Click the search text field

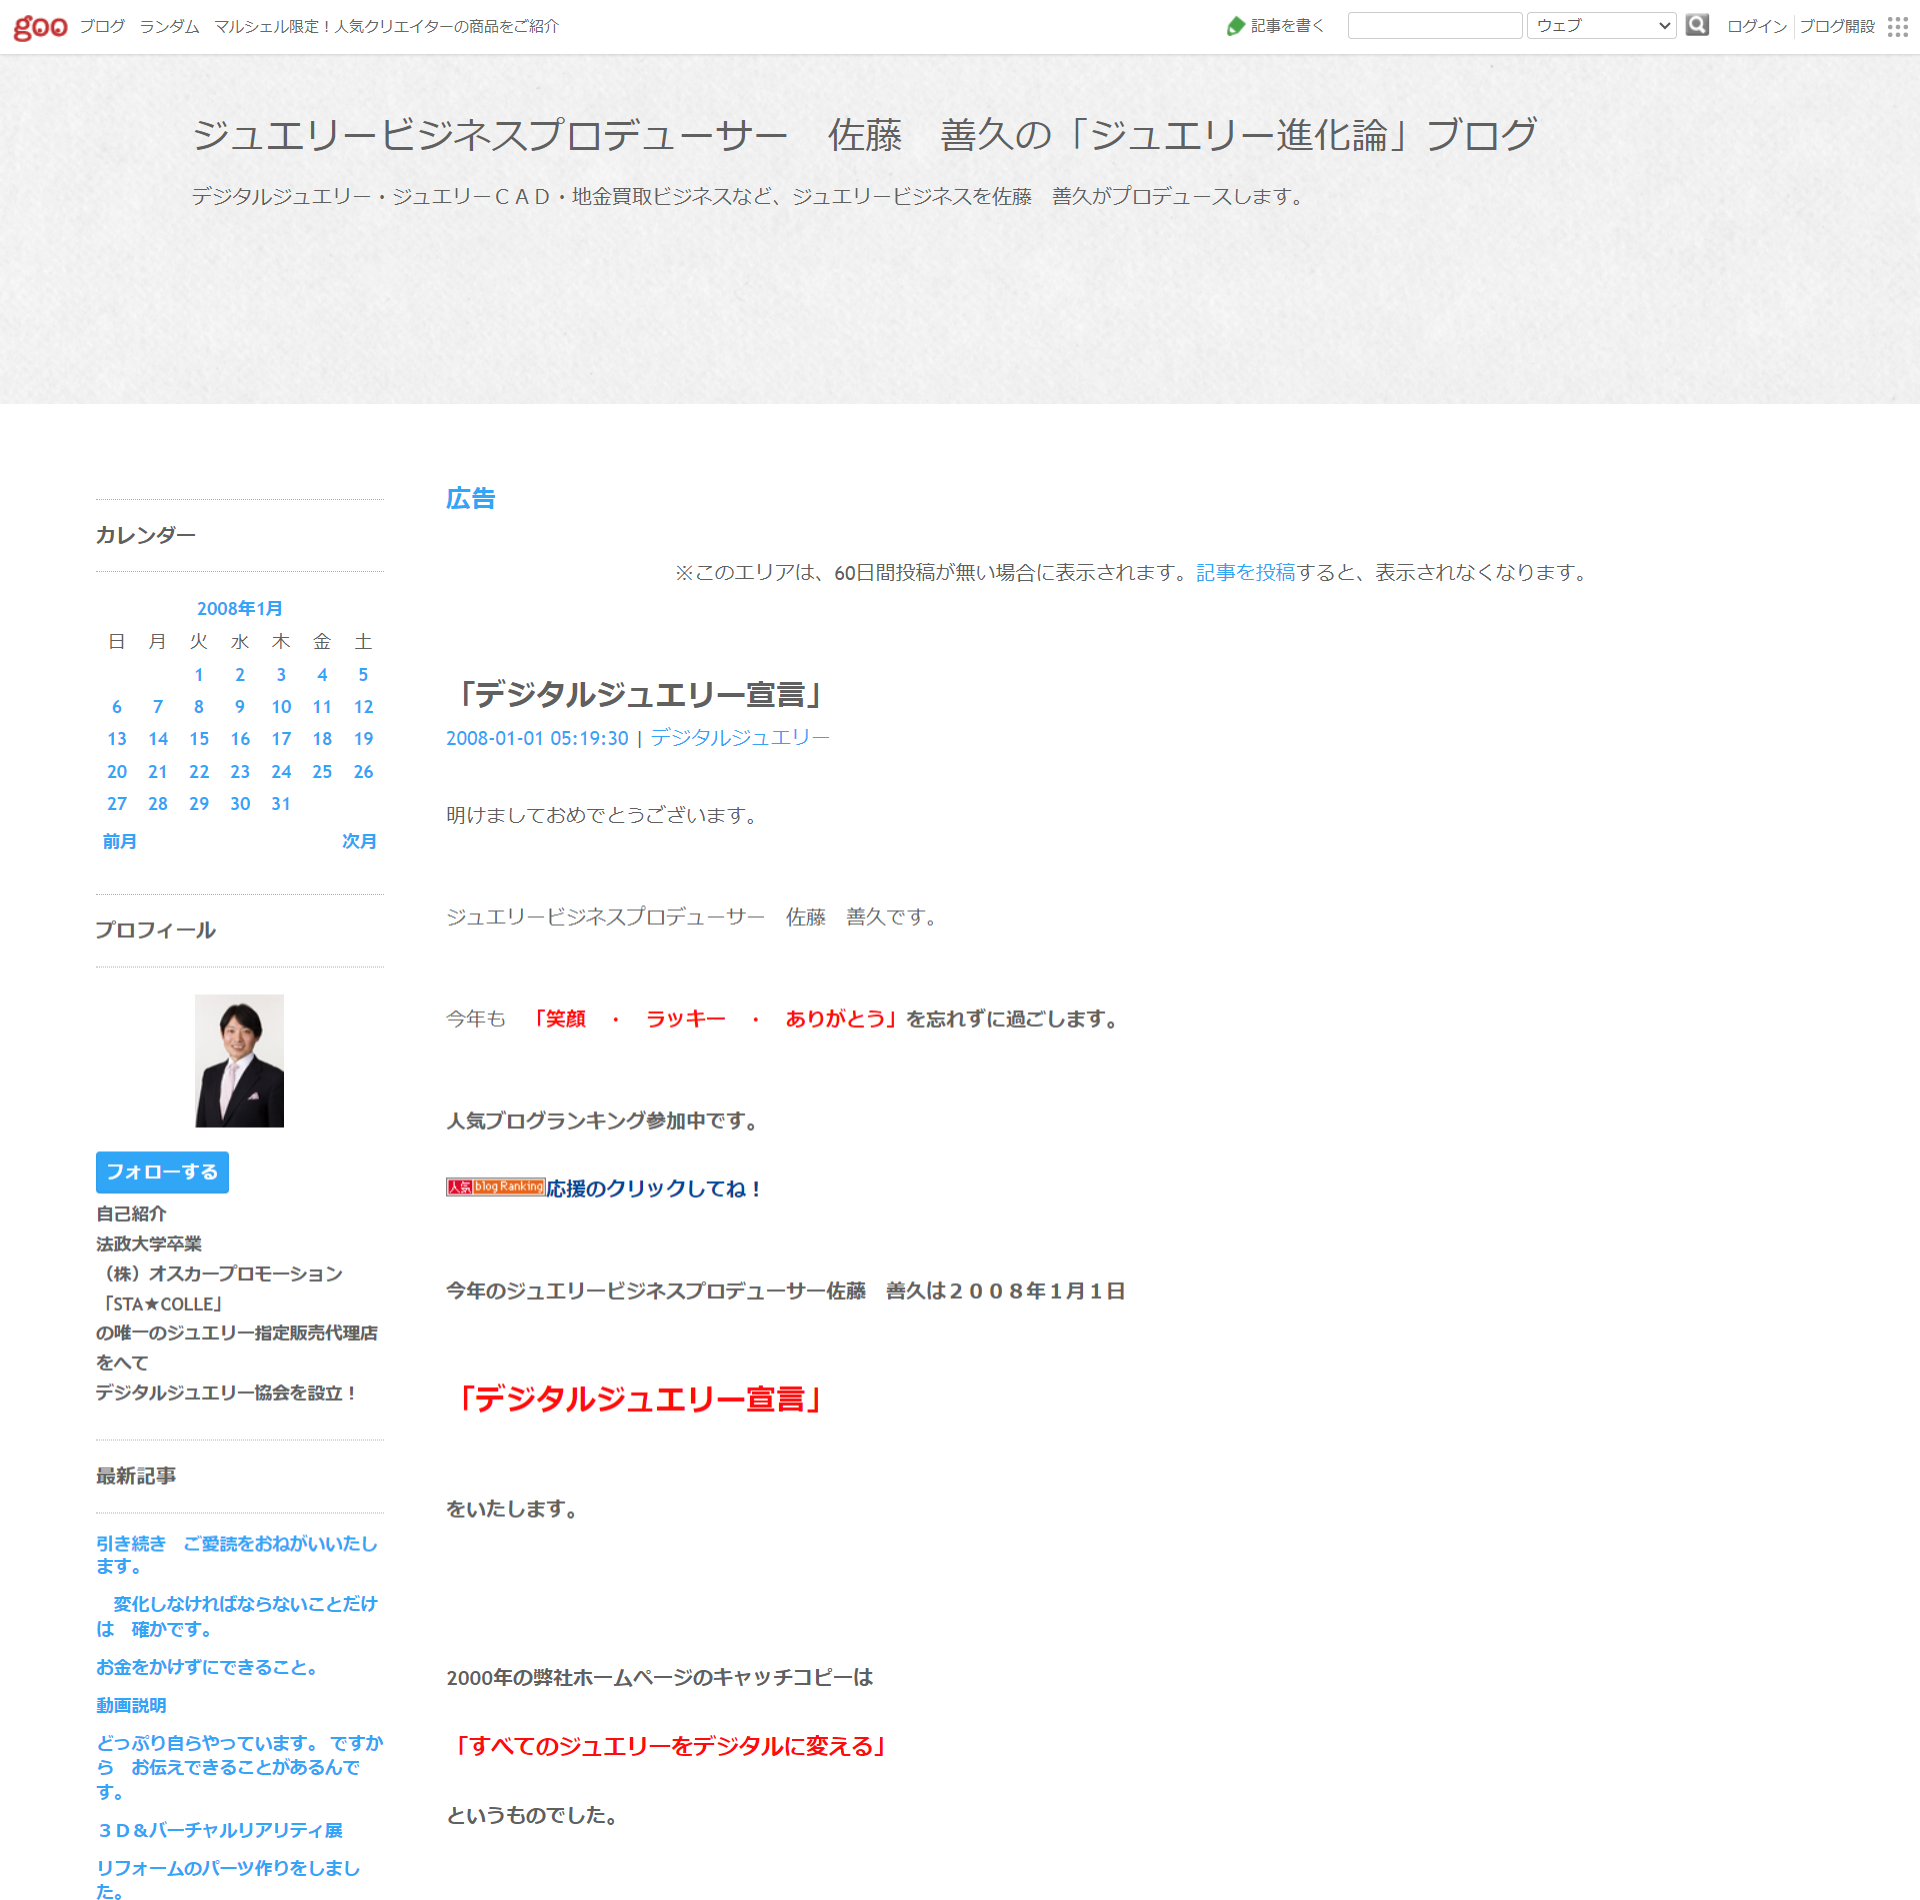point(1434,26)
